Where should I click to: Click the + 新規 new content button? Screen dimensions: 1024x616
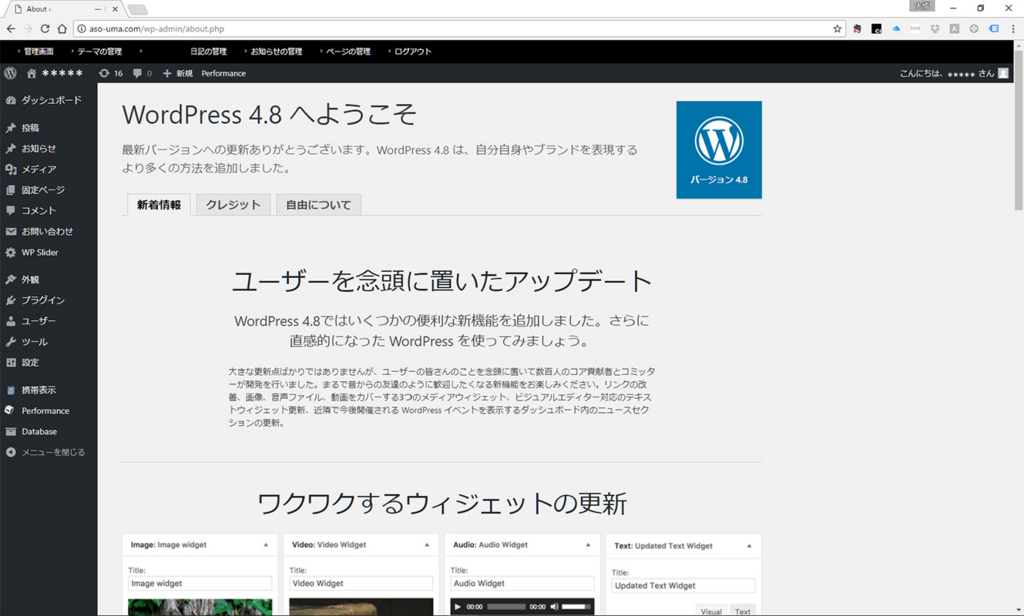pos(178,73)
